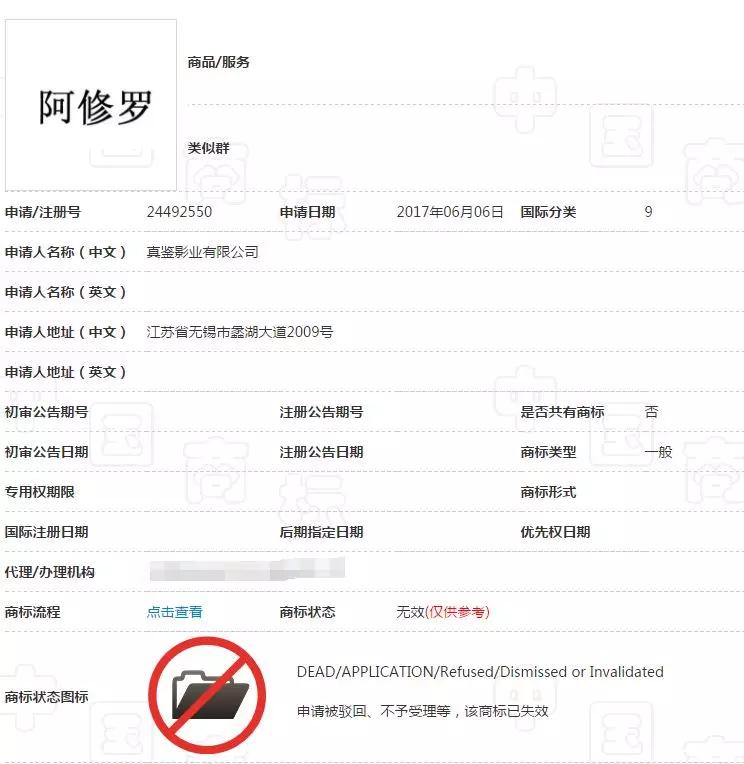Click the 类似群 label
744x764 pixels.
(x=208, y=148)
